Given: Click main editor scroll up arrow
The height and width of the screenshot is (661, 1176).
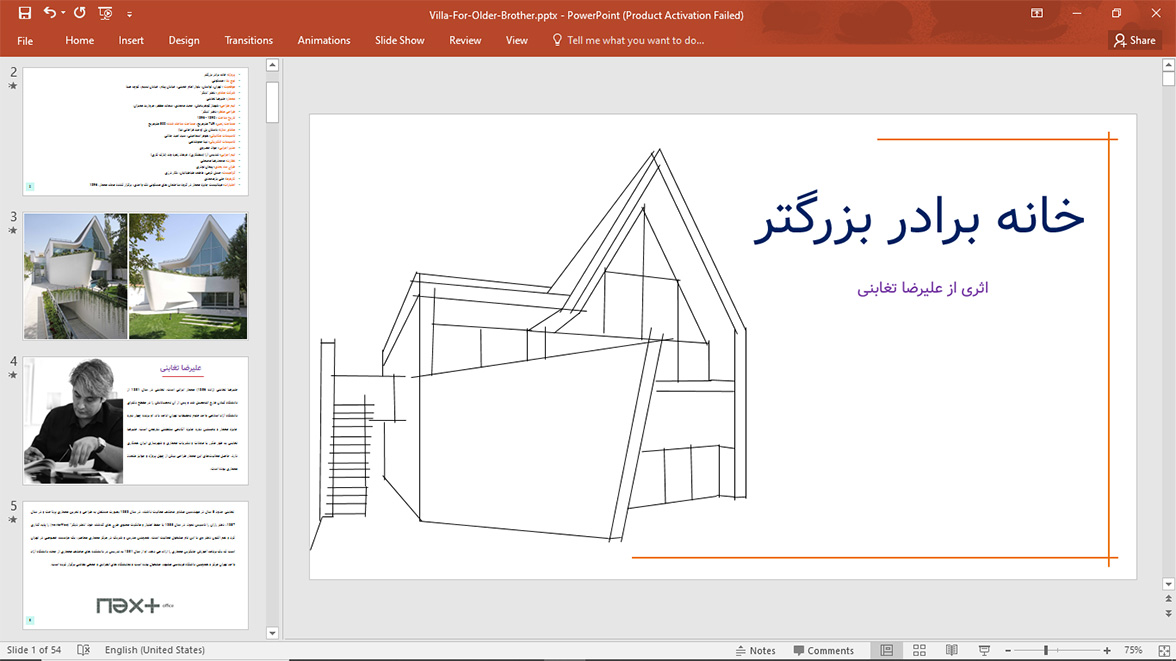Looking at the screenshot, I should 1168,65.
